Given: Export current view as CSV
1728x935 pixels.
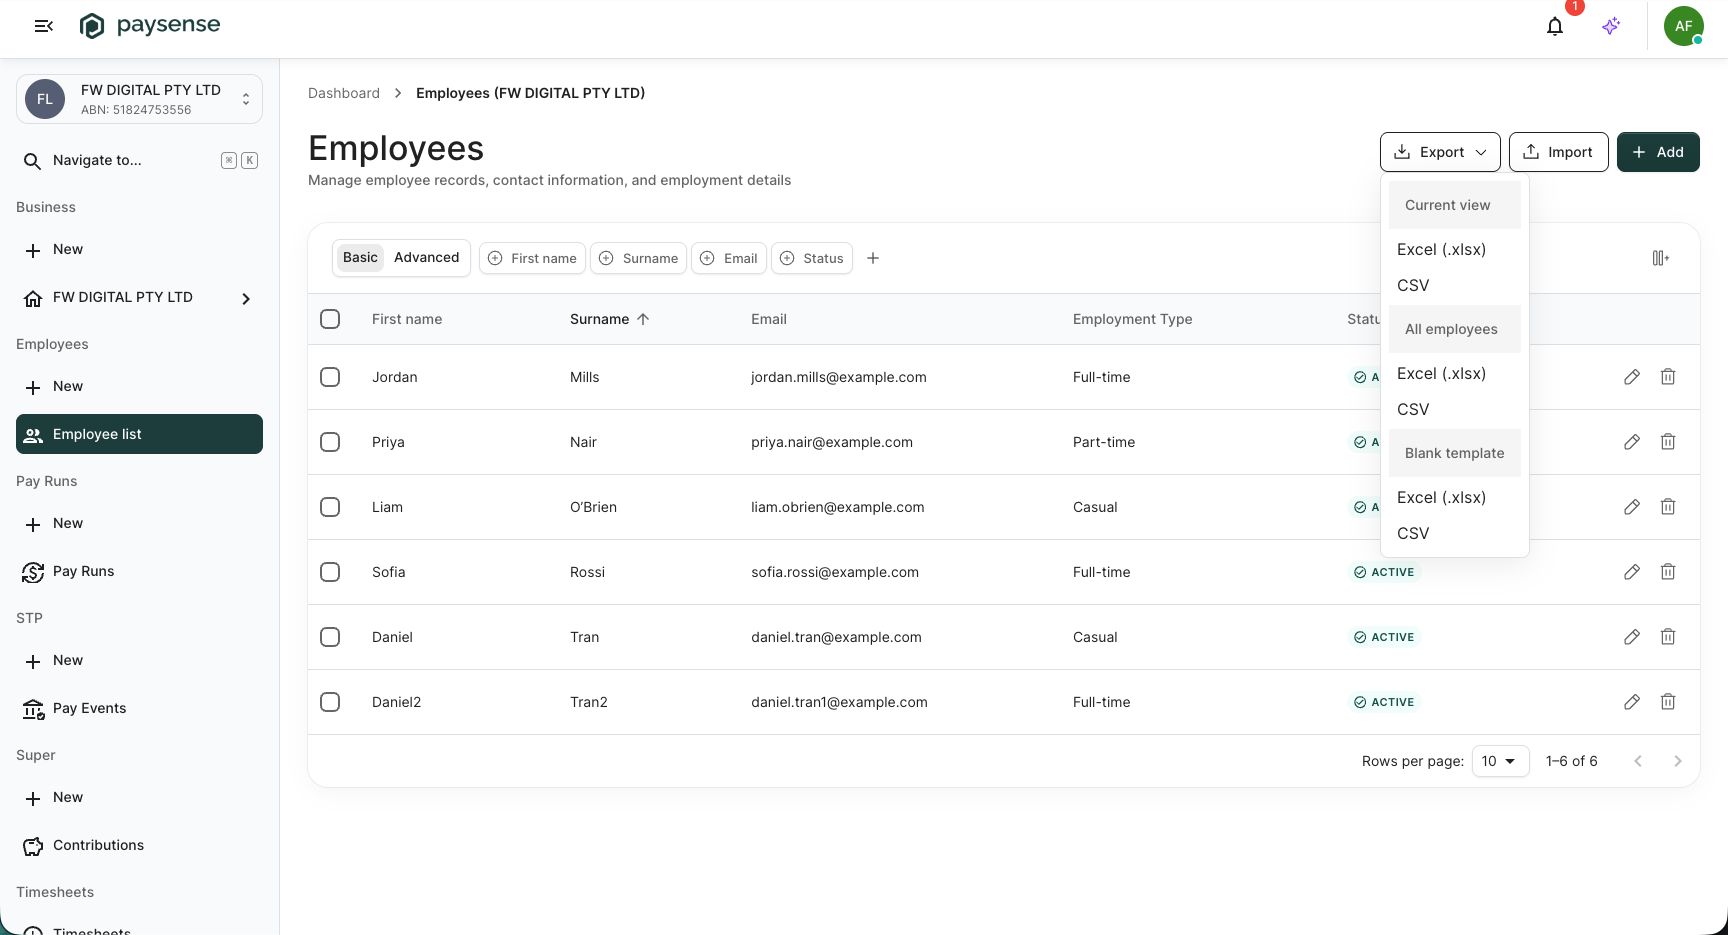Looking at the screenshot, I should coord(1454,285).
